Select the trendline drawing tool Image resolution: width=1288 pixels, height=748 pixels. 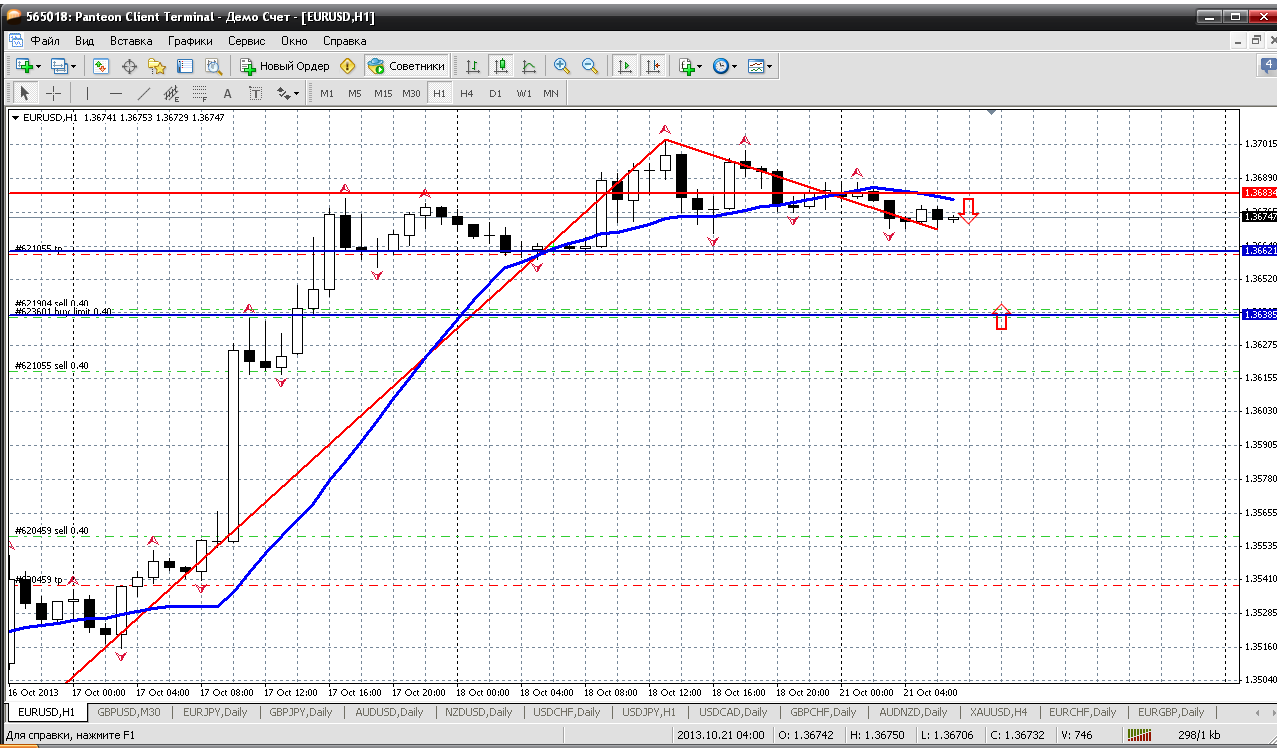[x=144, y=93]
